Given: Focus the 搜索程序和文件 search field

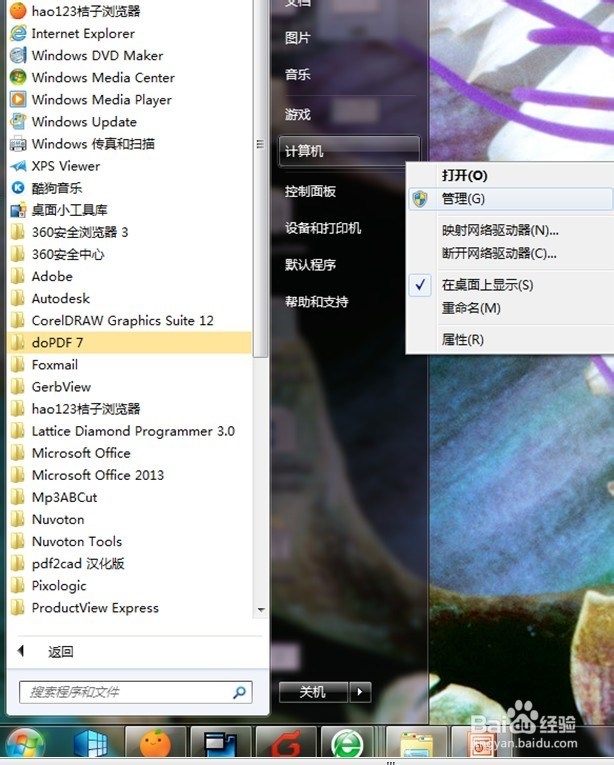Looking at the screenshot, I should coord(136,692).
